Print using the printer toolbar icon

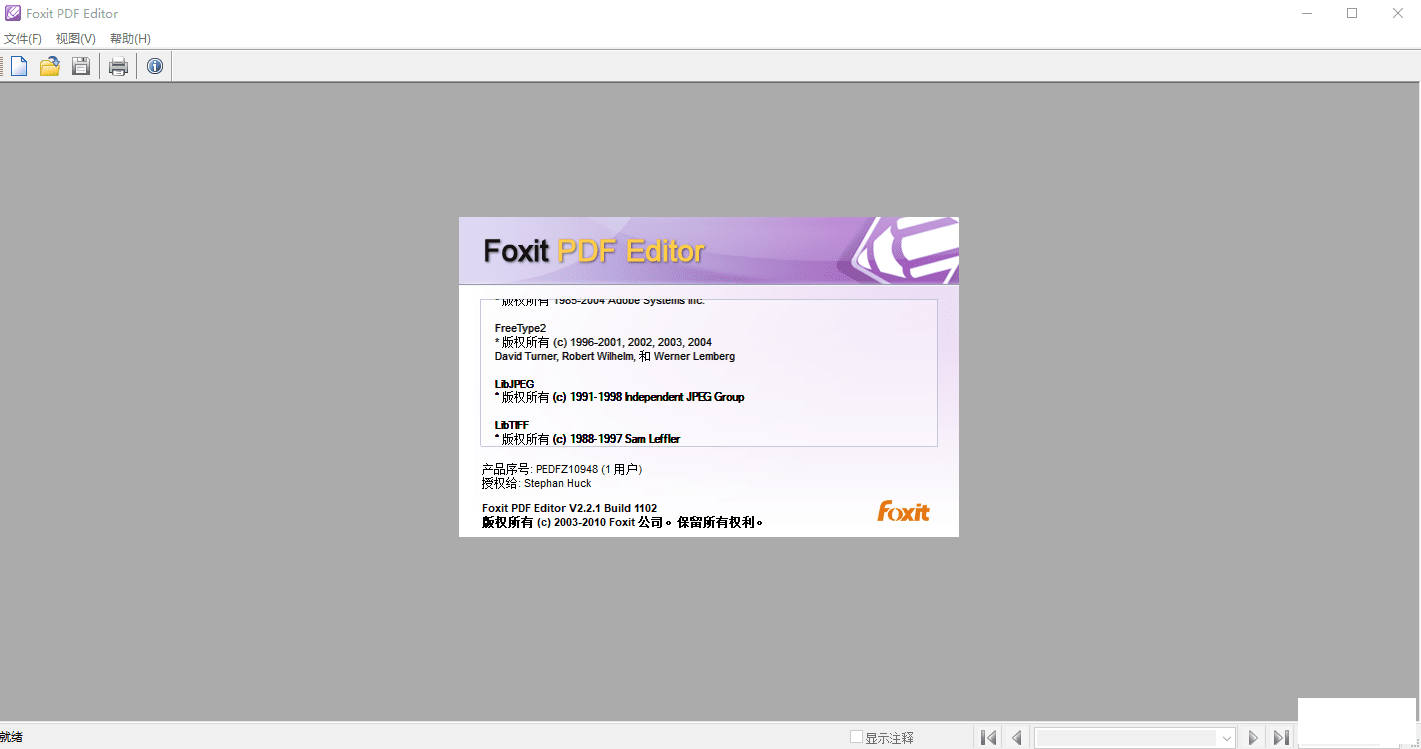(x=118, y=67)
